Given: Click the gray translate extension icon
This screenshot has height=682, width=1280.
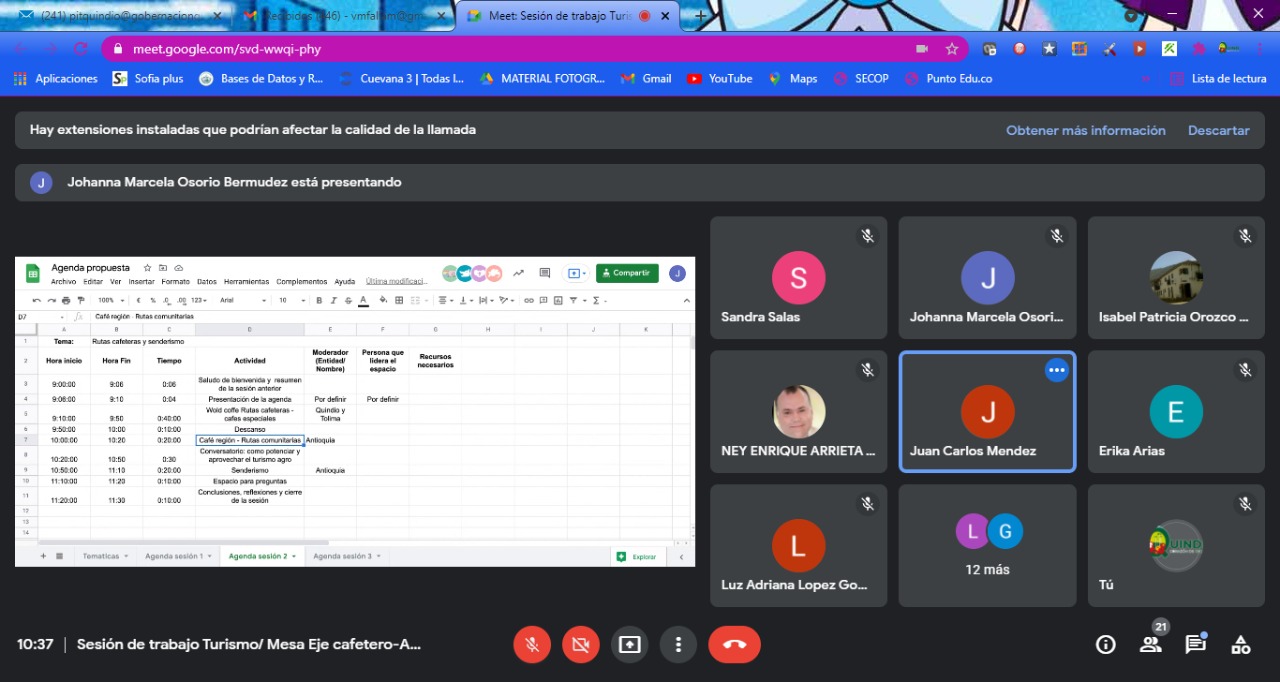Looking at the screenshot, I should [x=989, y=48].
